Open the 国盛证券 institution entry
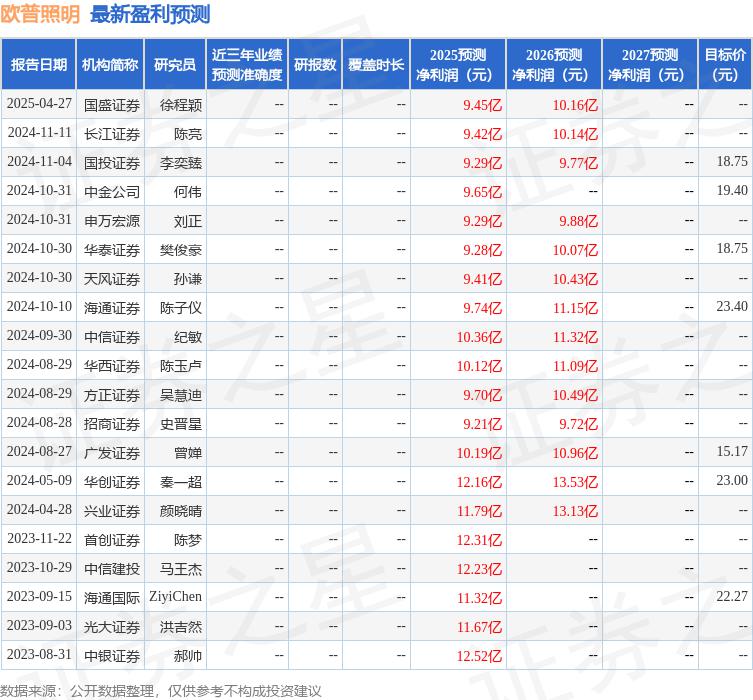The image size is (753, 700). pos(112,104)
